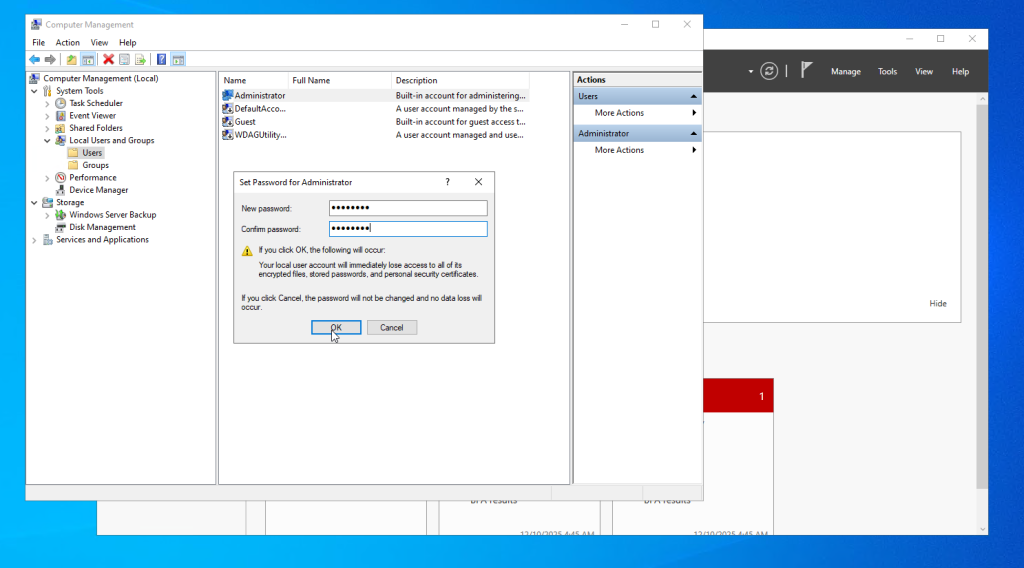Collapse the Users actions section arrow

(x=694, y=96)
